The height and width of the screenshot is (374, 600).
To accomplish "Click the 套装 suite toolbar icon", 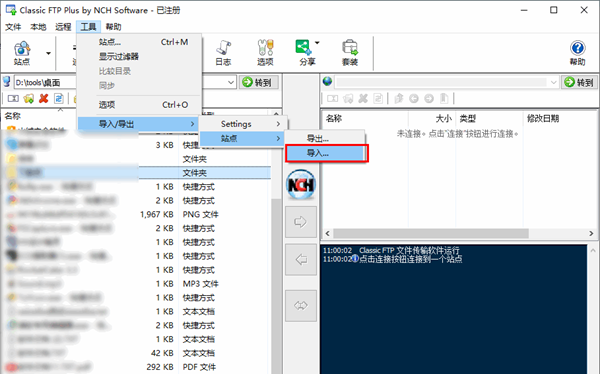I will pos(350,53).
